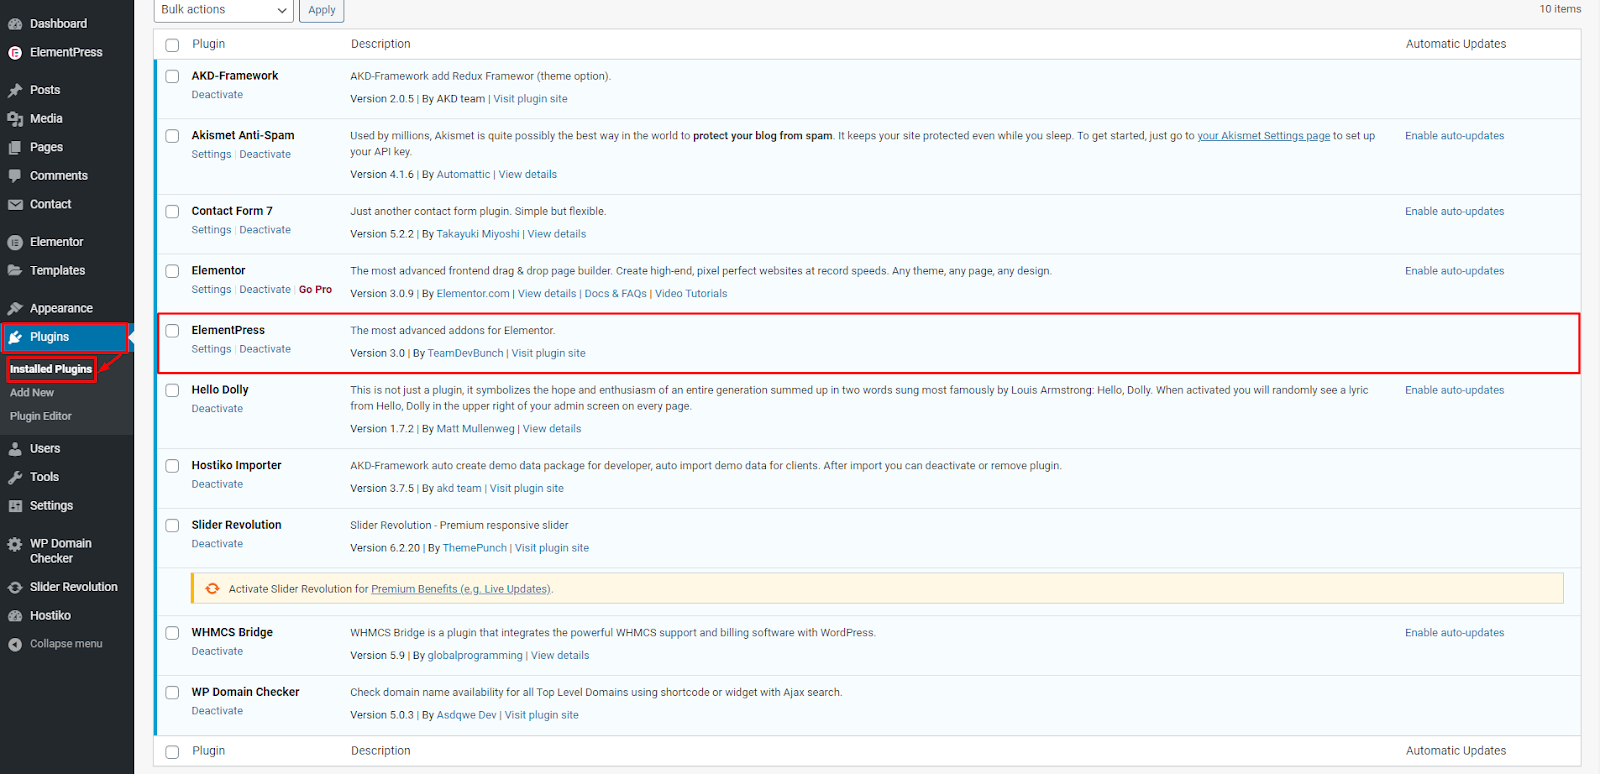The width and height of the screenshot is (1600, 774).
Task: Deactivate the Hostiko Importer plugin
Action: 217,485
